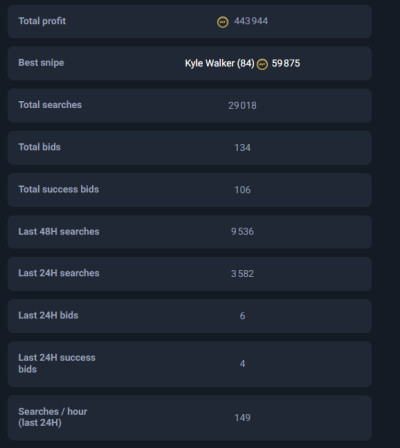The width and height of the screenshot is (400, 448).
Task: Click the 59 875 snipe price
Action: coord(286,63)
